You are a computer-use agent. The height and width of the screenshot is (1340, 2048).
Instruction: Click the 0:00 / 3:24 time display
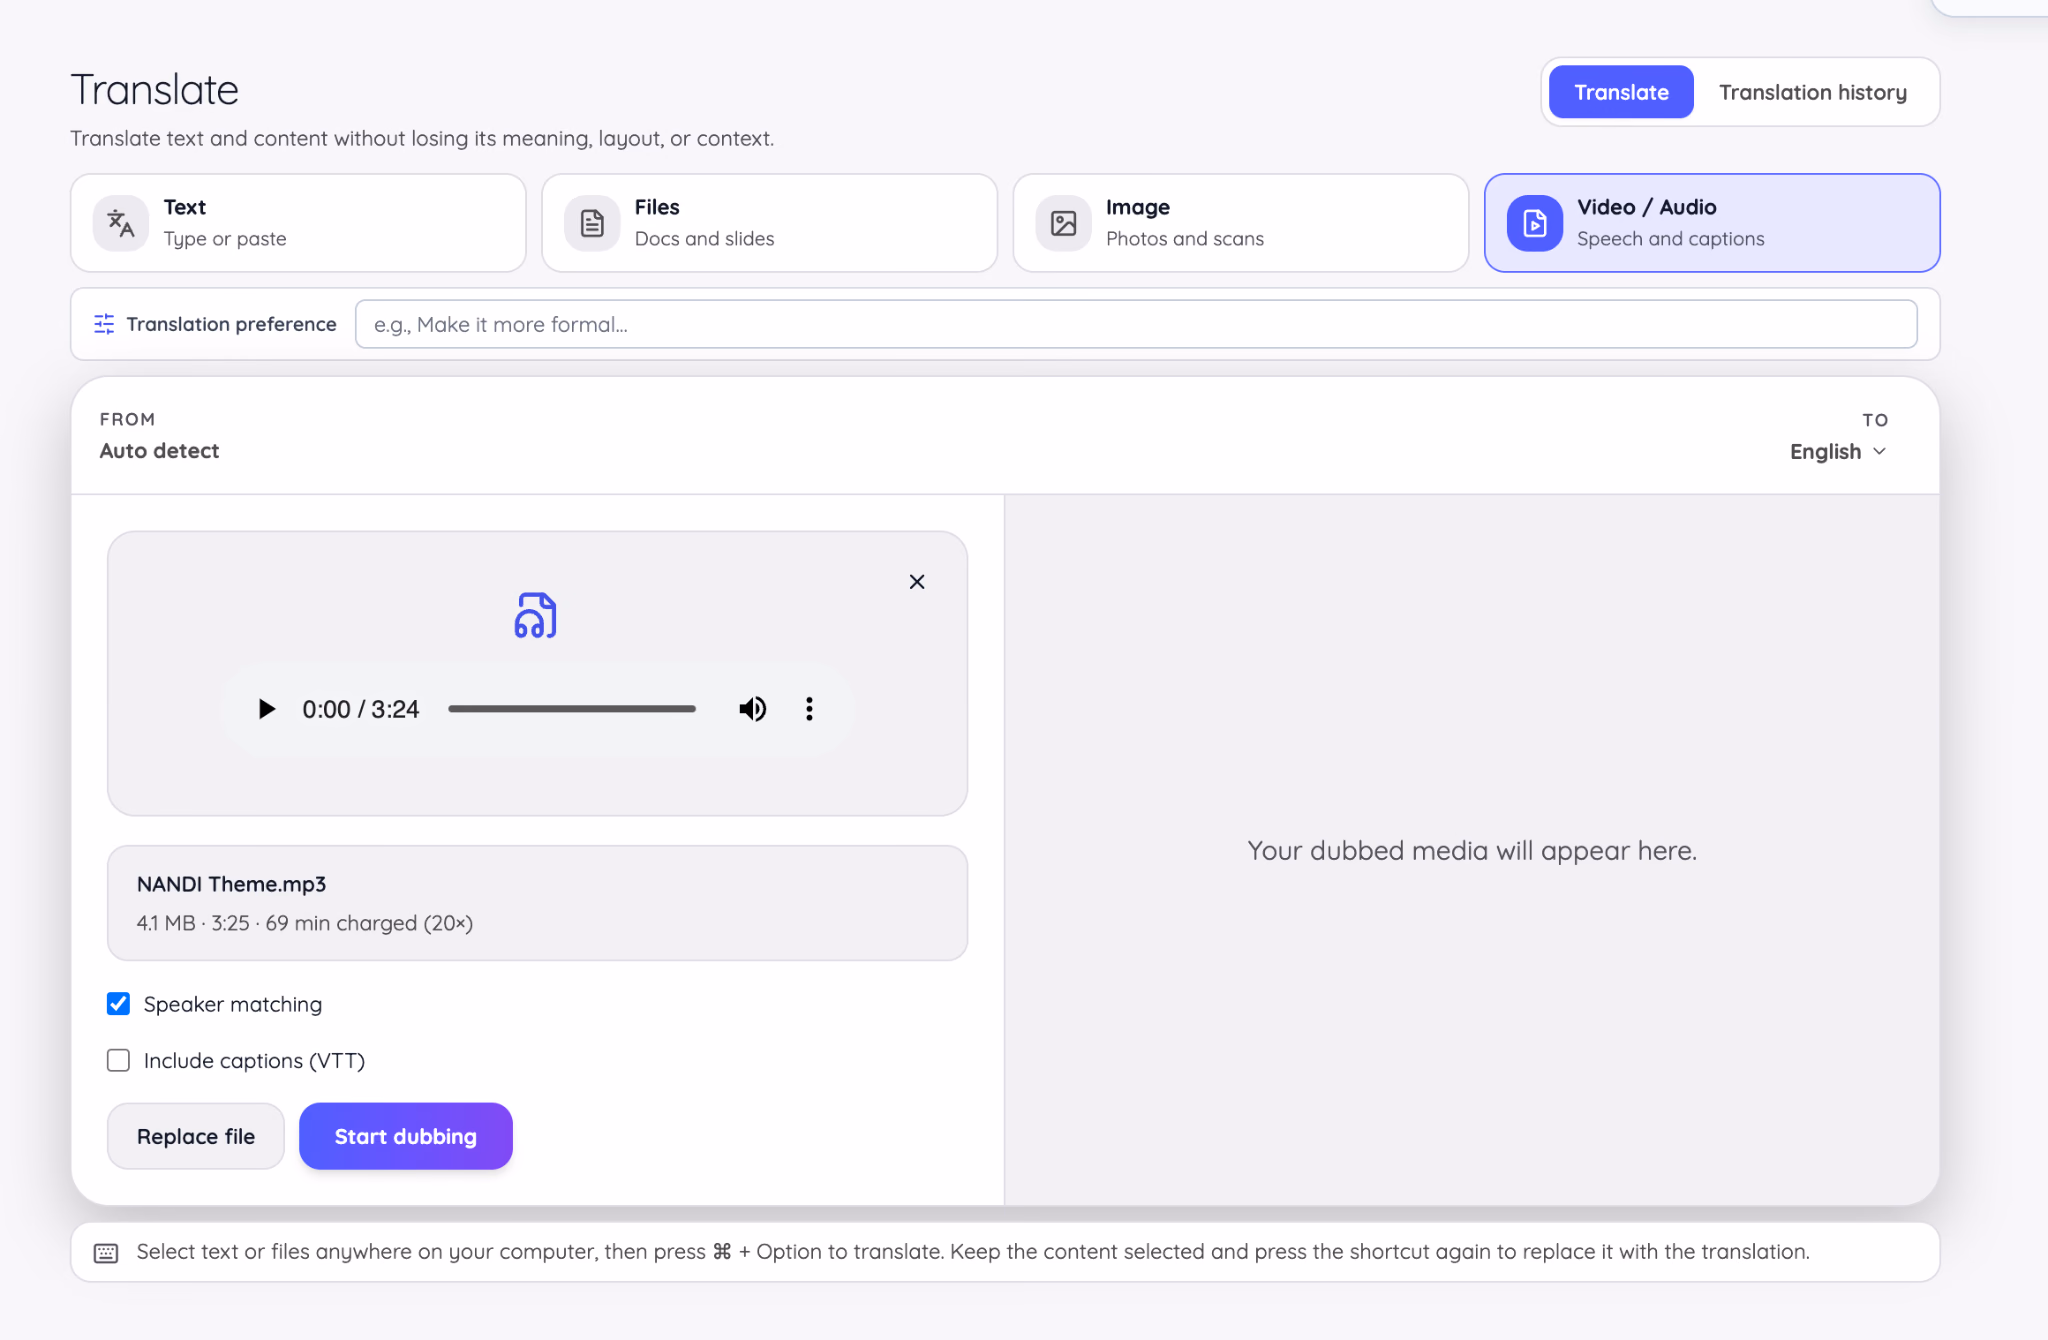(361, 709)
